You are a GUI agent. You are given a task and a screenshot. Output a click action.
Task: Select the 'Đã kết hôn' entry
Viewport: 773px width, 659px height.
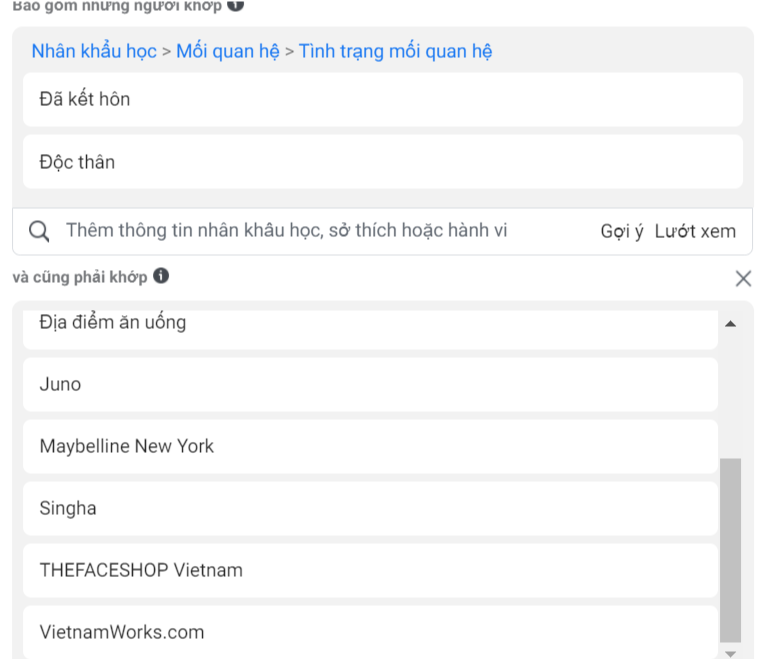click(382, 99)
